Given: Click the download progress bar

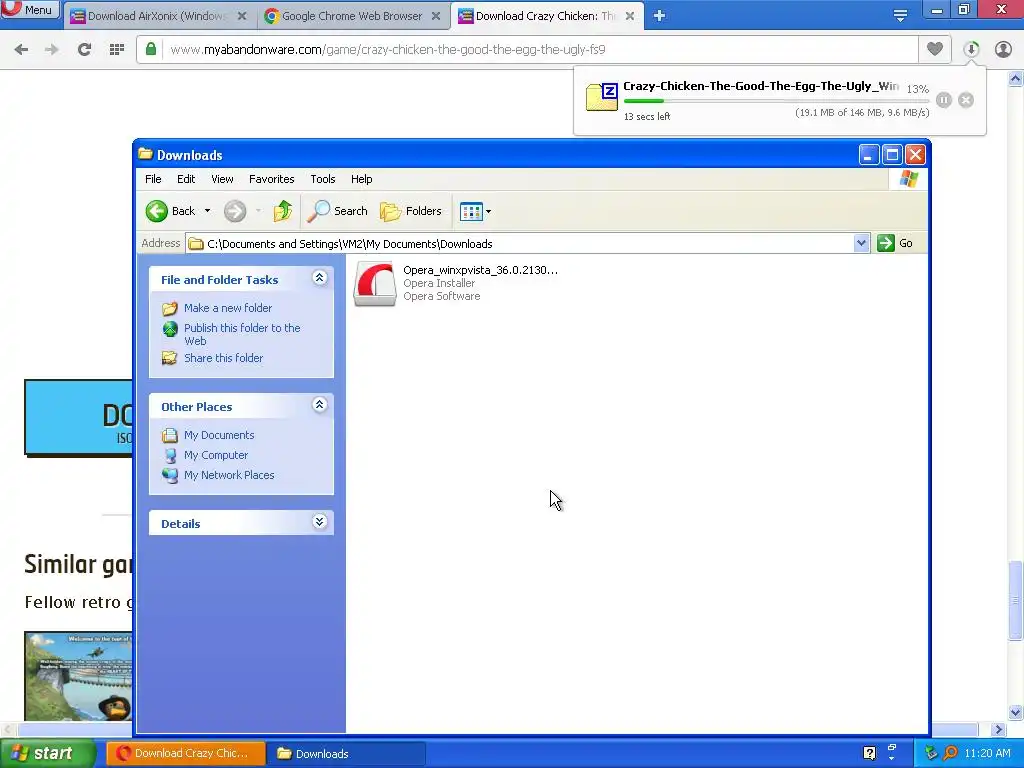Looking at the screenshot, I should [x=776, y=101].
